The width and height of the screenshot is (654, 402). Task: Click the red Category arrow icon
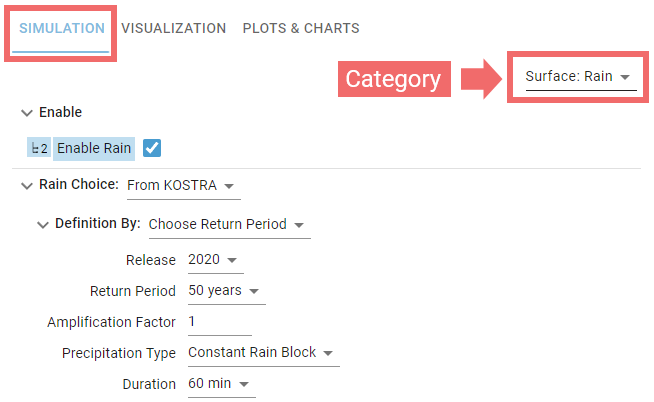[x=478, y=80]
